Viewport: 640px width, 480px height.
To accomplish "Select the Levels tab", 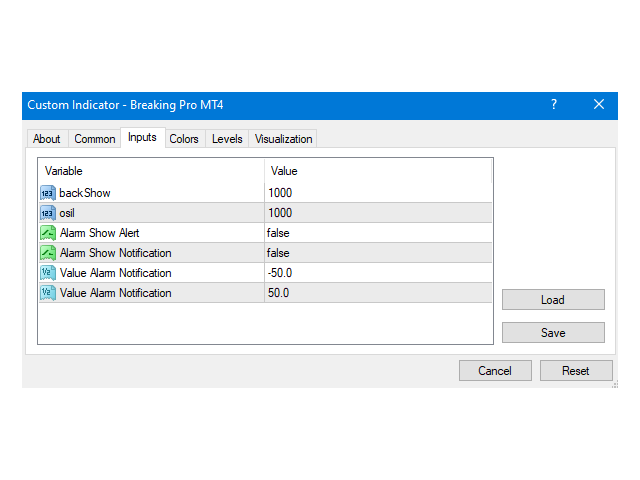I will click(227, 139).
